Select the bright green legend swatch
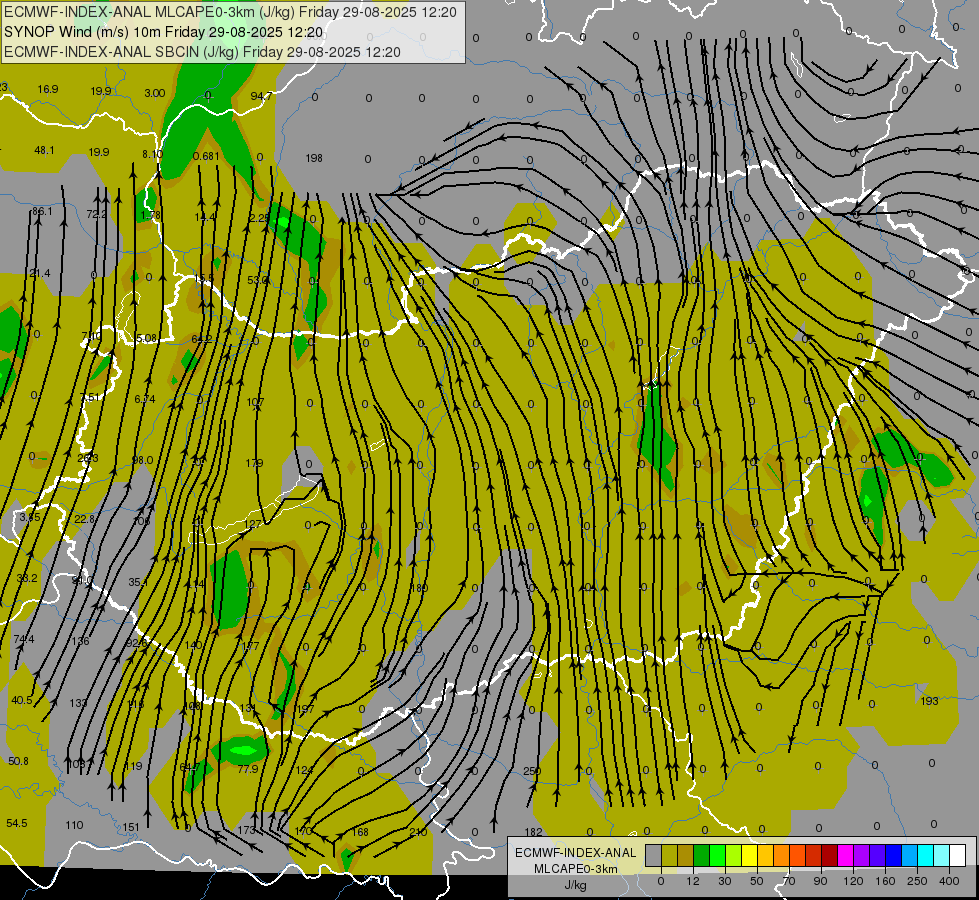979x900 pixels. [717, 855]
